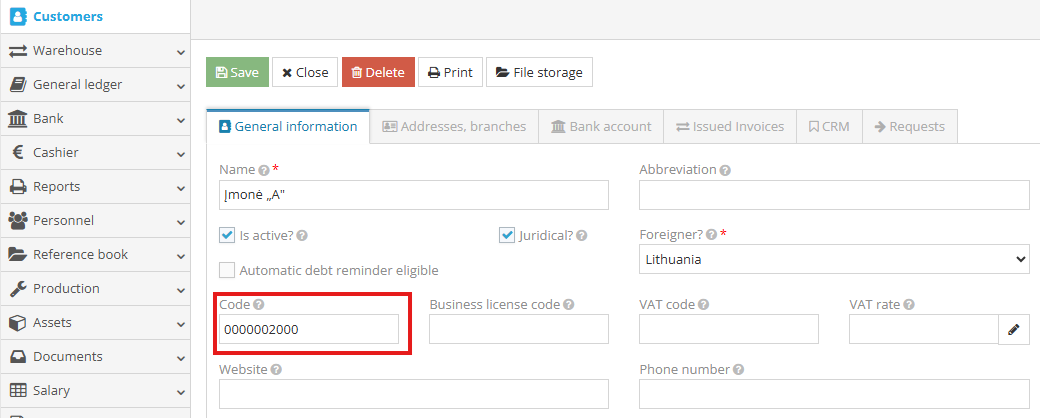1040x418 pixels.
Task: Toggle the Juridical checkbox
Action: point(507,236)
